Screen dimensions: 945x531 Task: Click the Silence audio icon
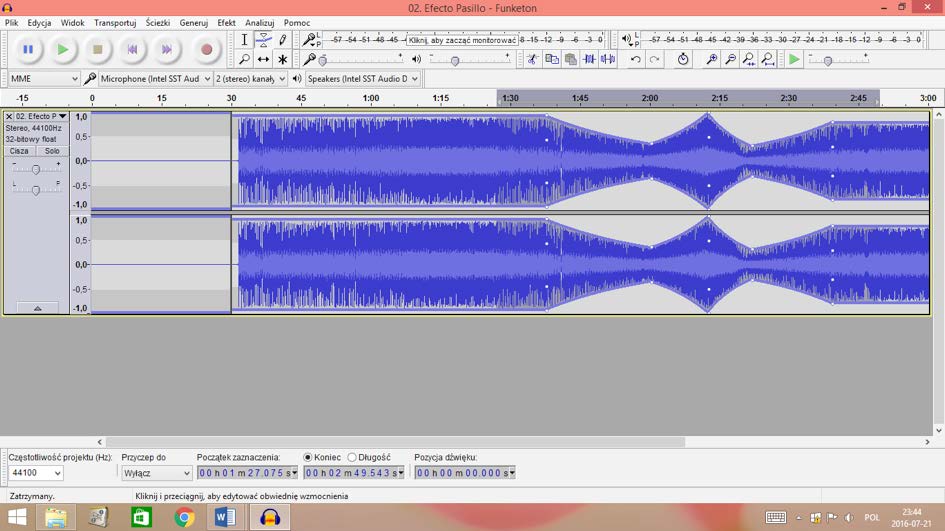point(608,59)
